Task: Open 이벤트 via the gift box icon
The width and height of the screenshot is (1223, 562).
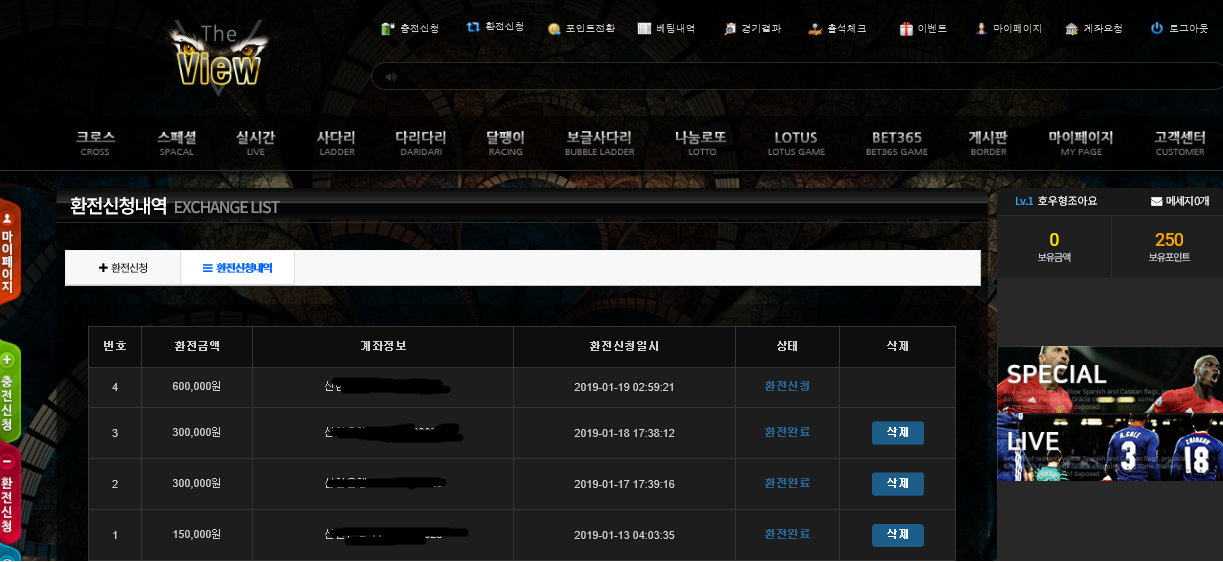Action: (x=906, y=29)
